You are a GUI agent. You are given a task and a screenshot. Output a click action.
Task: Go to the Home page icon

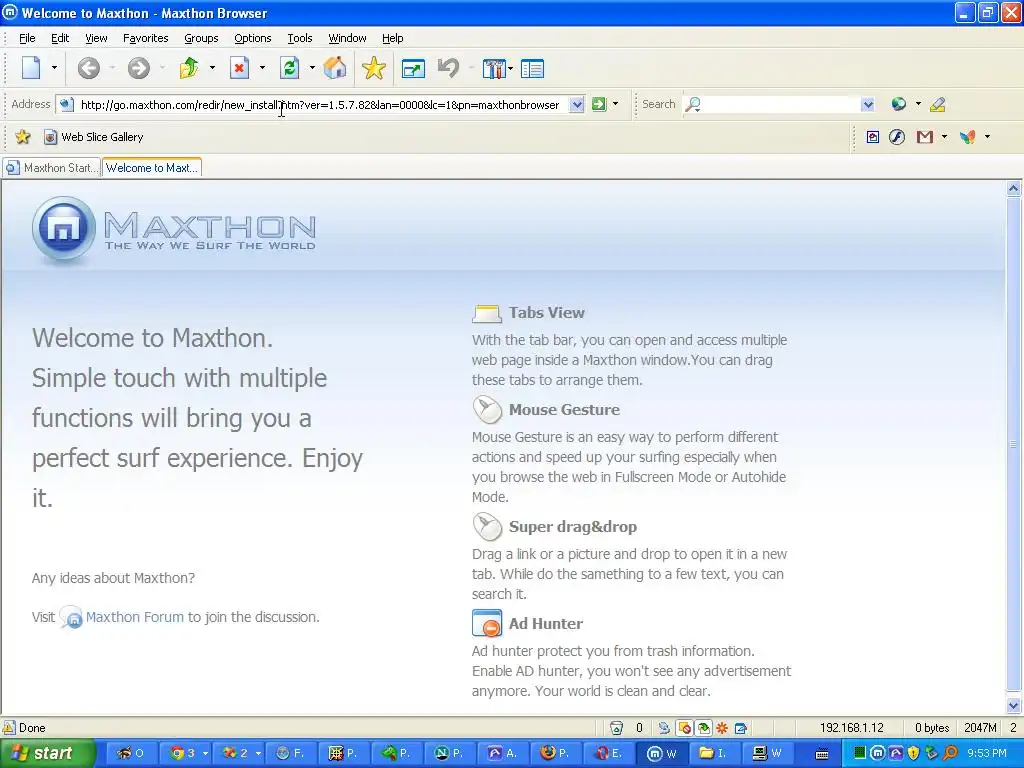tap(335, 68)
